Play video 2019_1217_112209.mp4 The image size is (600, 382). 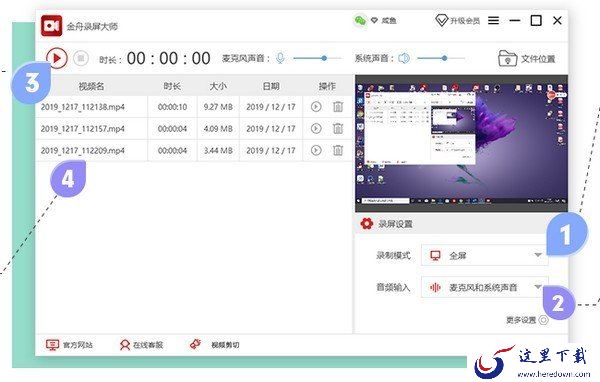tap(316, 150)
